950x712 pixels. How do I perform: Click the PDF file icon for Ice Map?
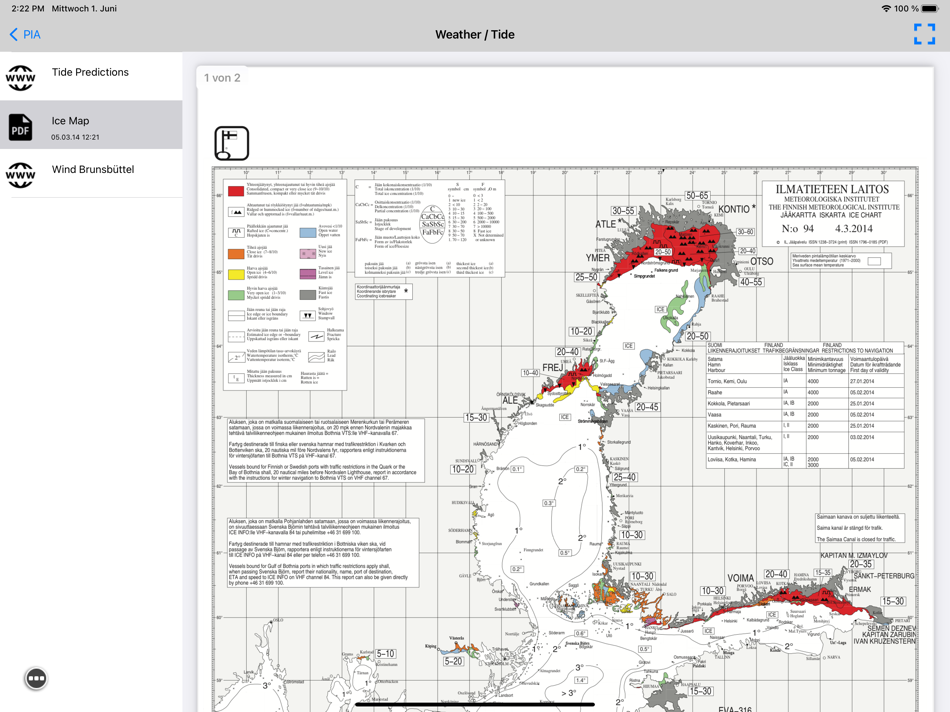(x=21, y=127)
